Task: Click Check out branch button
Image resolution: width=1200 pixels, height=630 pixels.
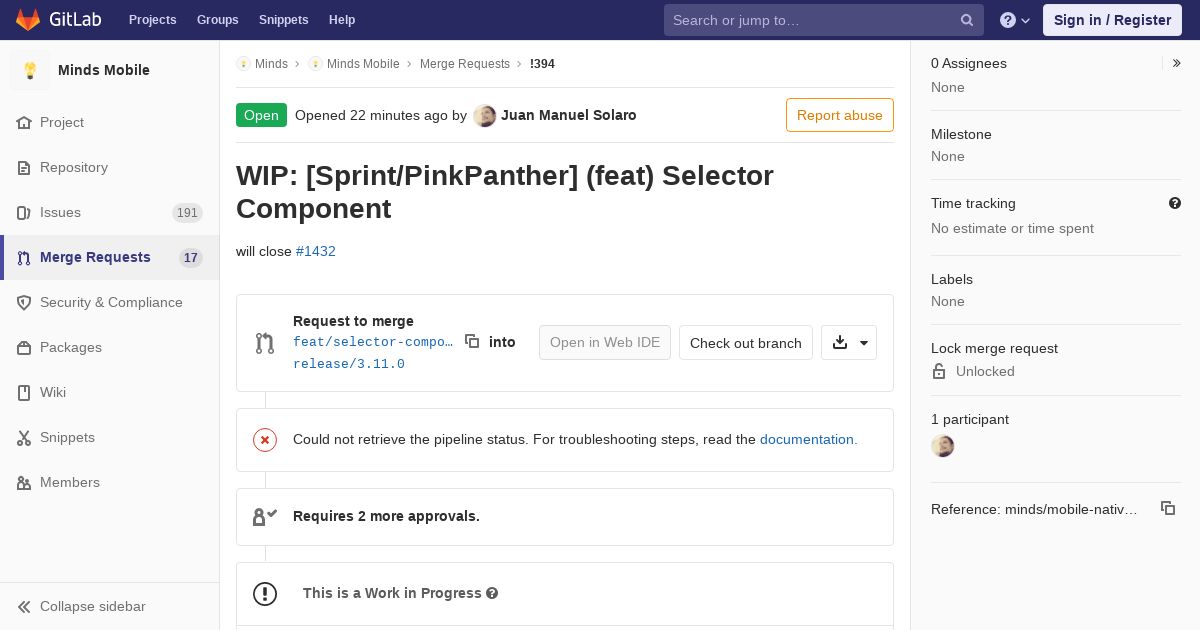Action: coord(746,343)
